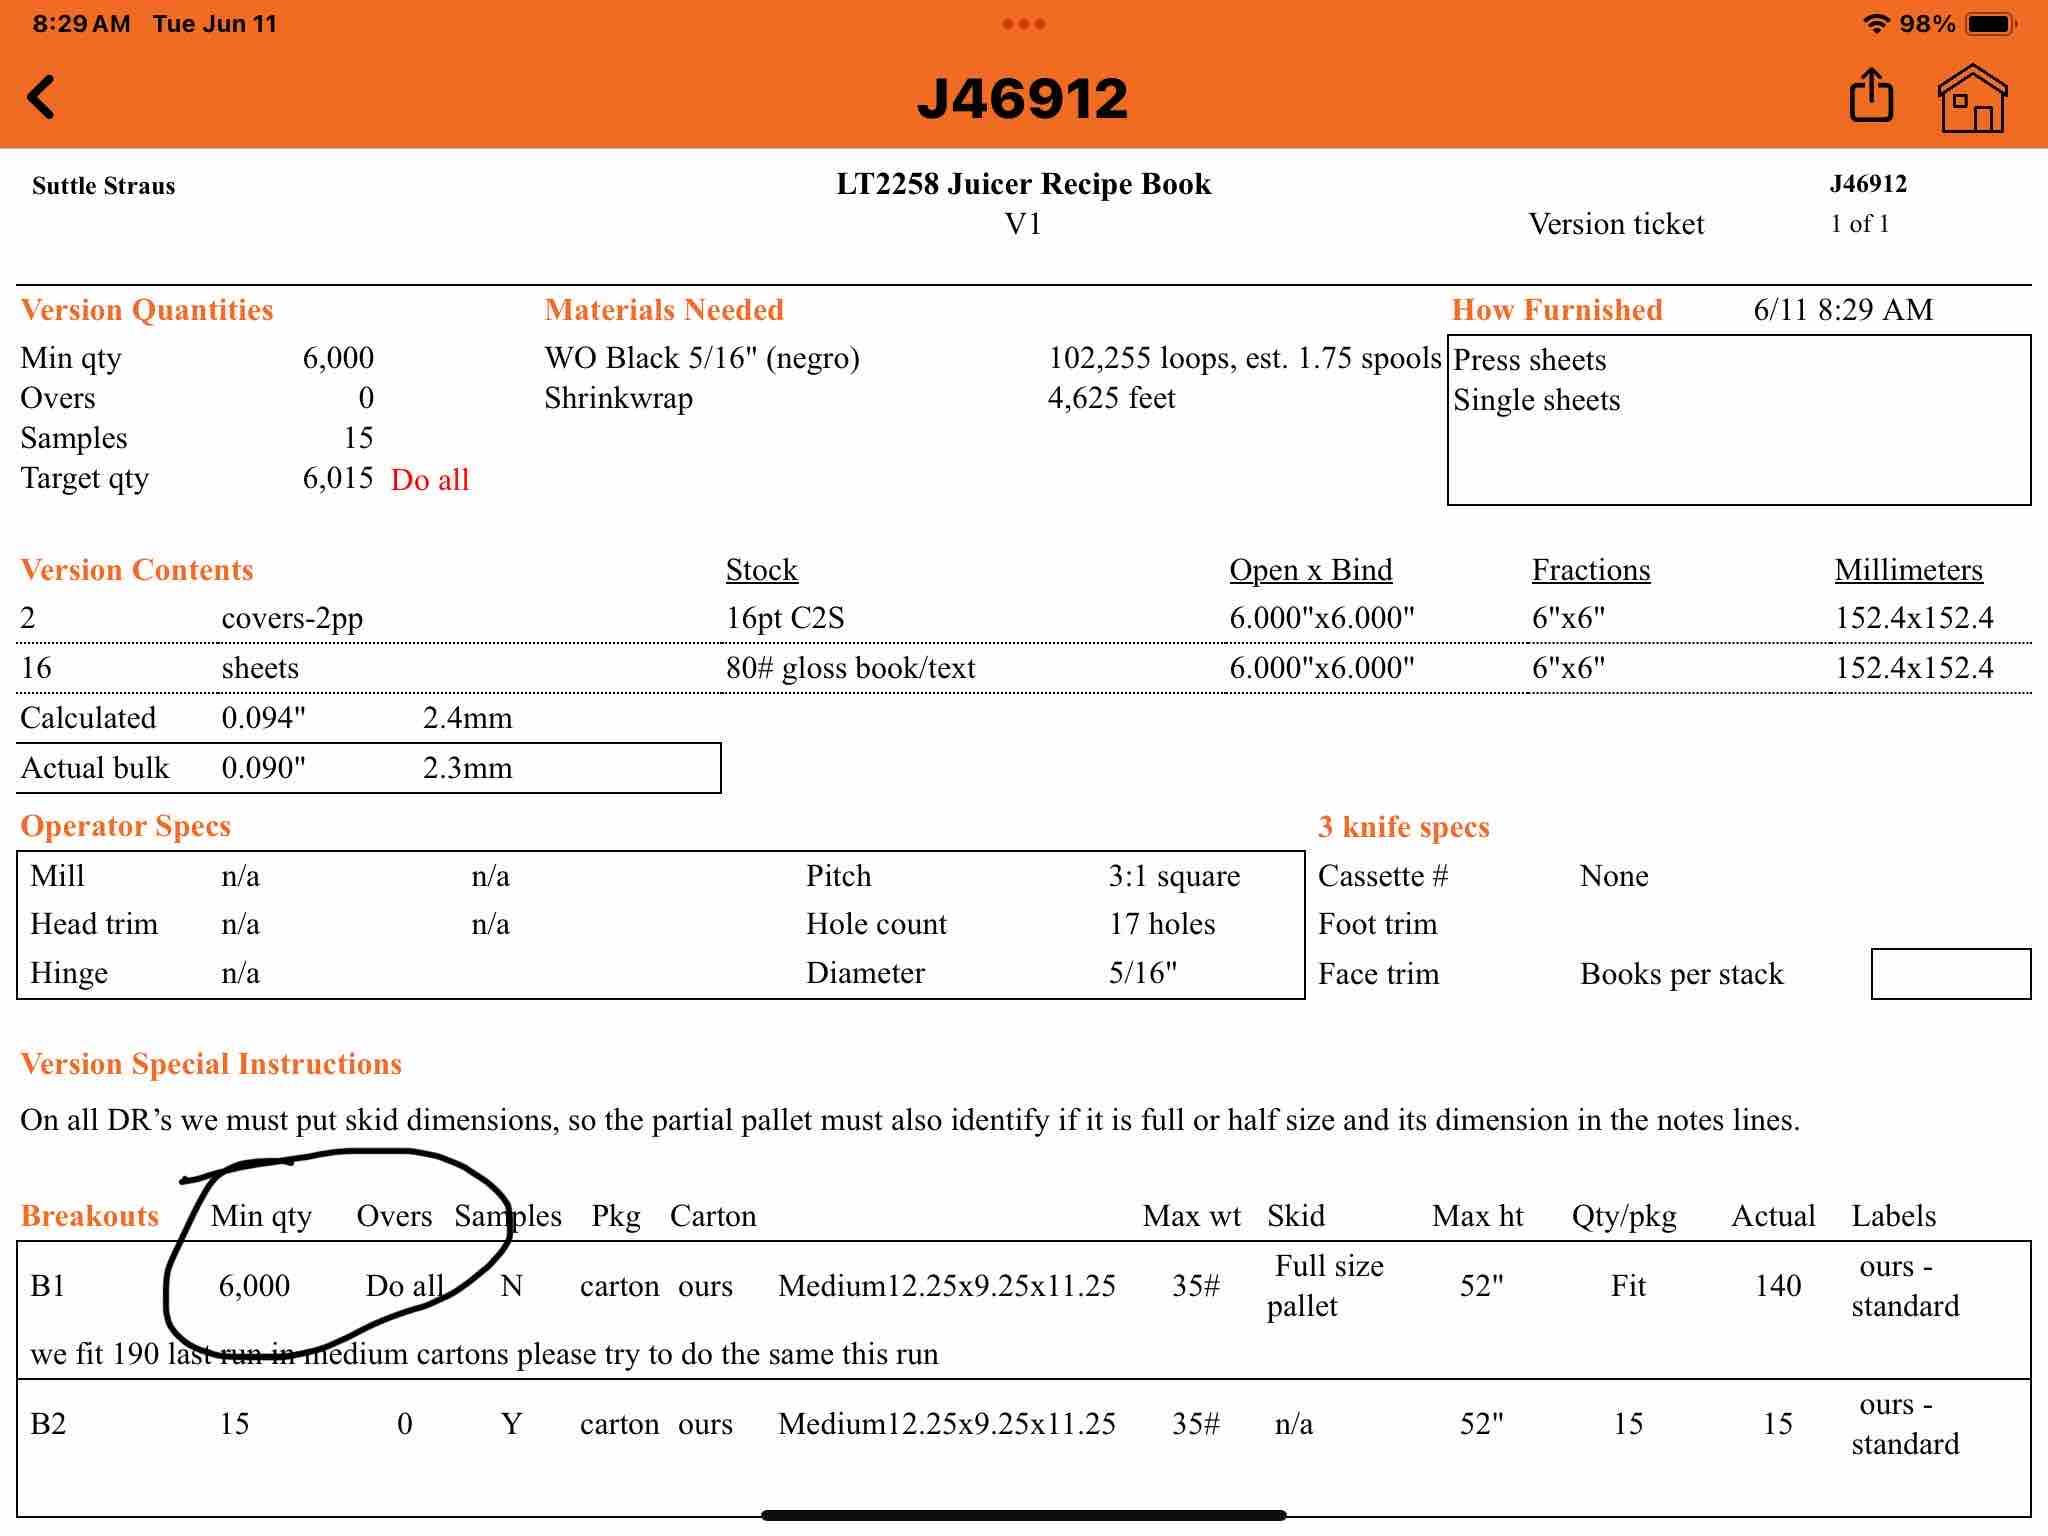This screenshot has width=2048, height=1536.
Task: Tap the back arrow icon
Action: pyautogui.click(x=42, y=98)
